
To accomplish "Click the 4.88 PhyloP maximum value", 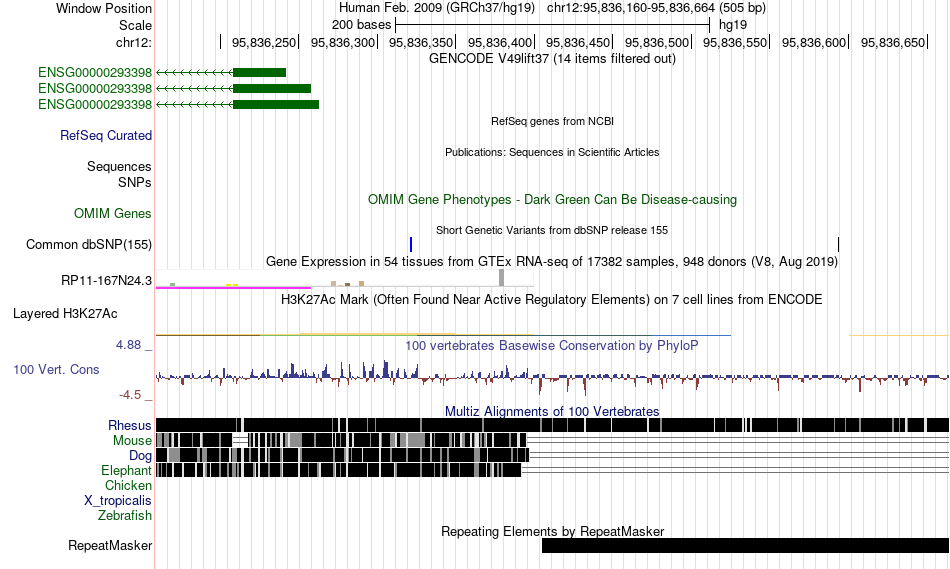I will [128, 345].
